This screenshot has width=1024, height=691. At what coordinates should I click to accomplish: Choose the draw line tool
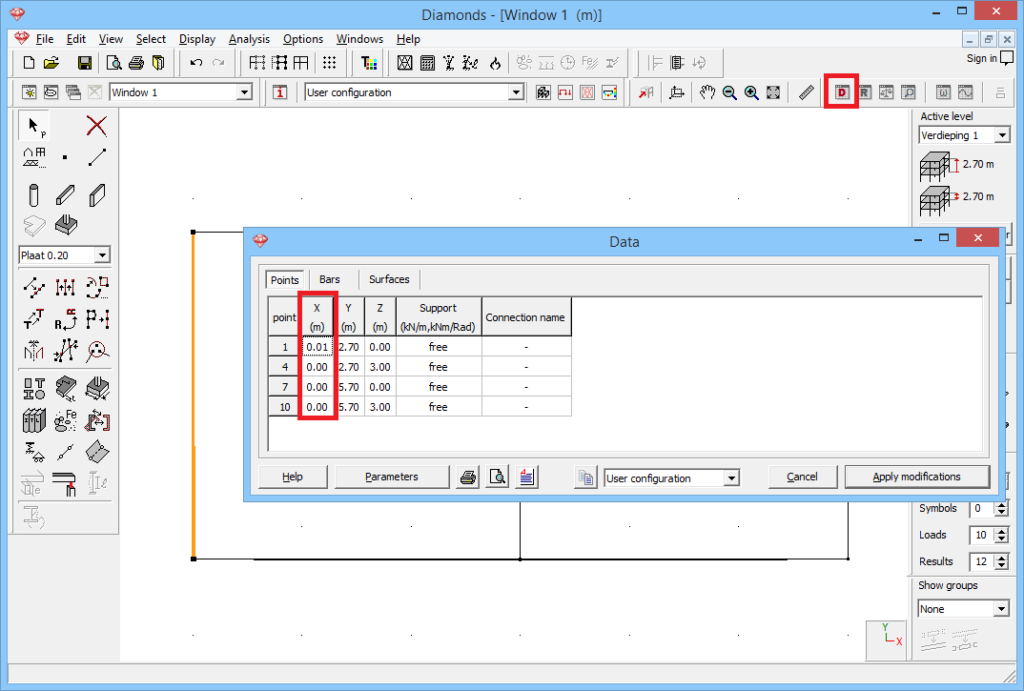97,157
